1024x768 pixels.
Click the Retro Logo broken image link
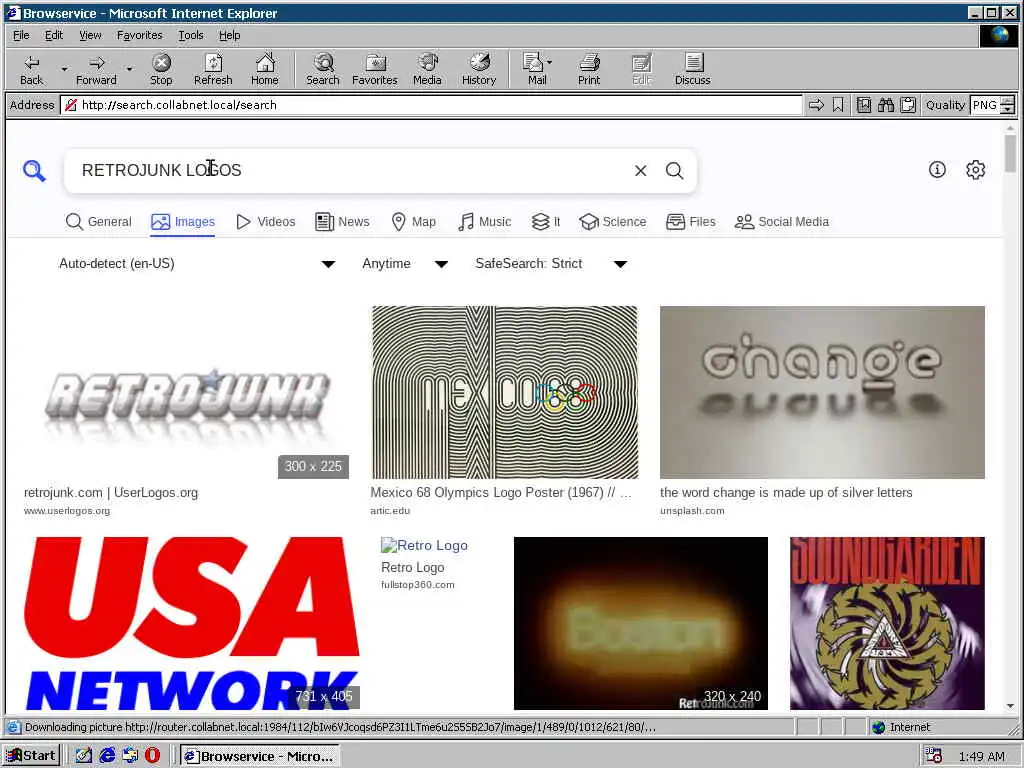[424, 545]
